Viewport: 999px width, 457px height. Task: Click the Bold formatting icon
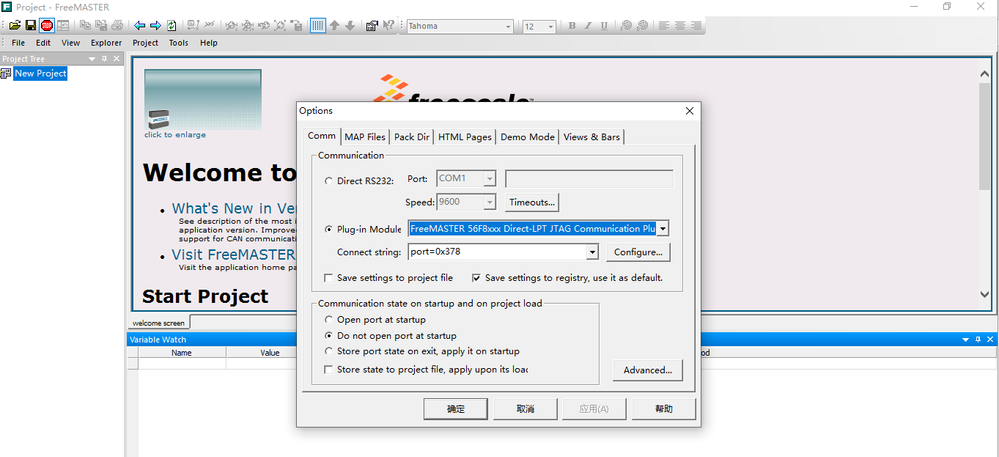(572, 26)
